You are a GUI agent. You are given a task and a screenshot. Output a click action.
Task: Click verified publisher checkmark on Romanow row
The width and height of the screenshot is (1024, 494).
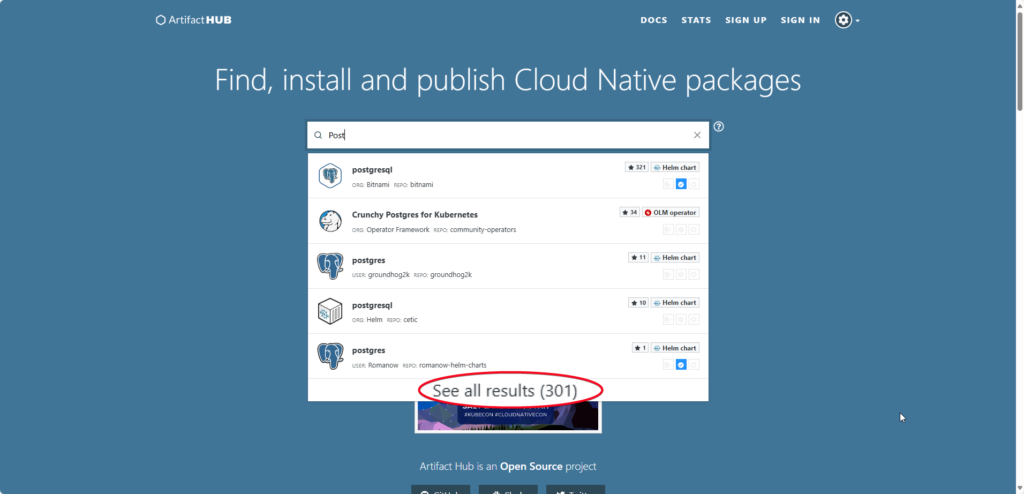680,365
